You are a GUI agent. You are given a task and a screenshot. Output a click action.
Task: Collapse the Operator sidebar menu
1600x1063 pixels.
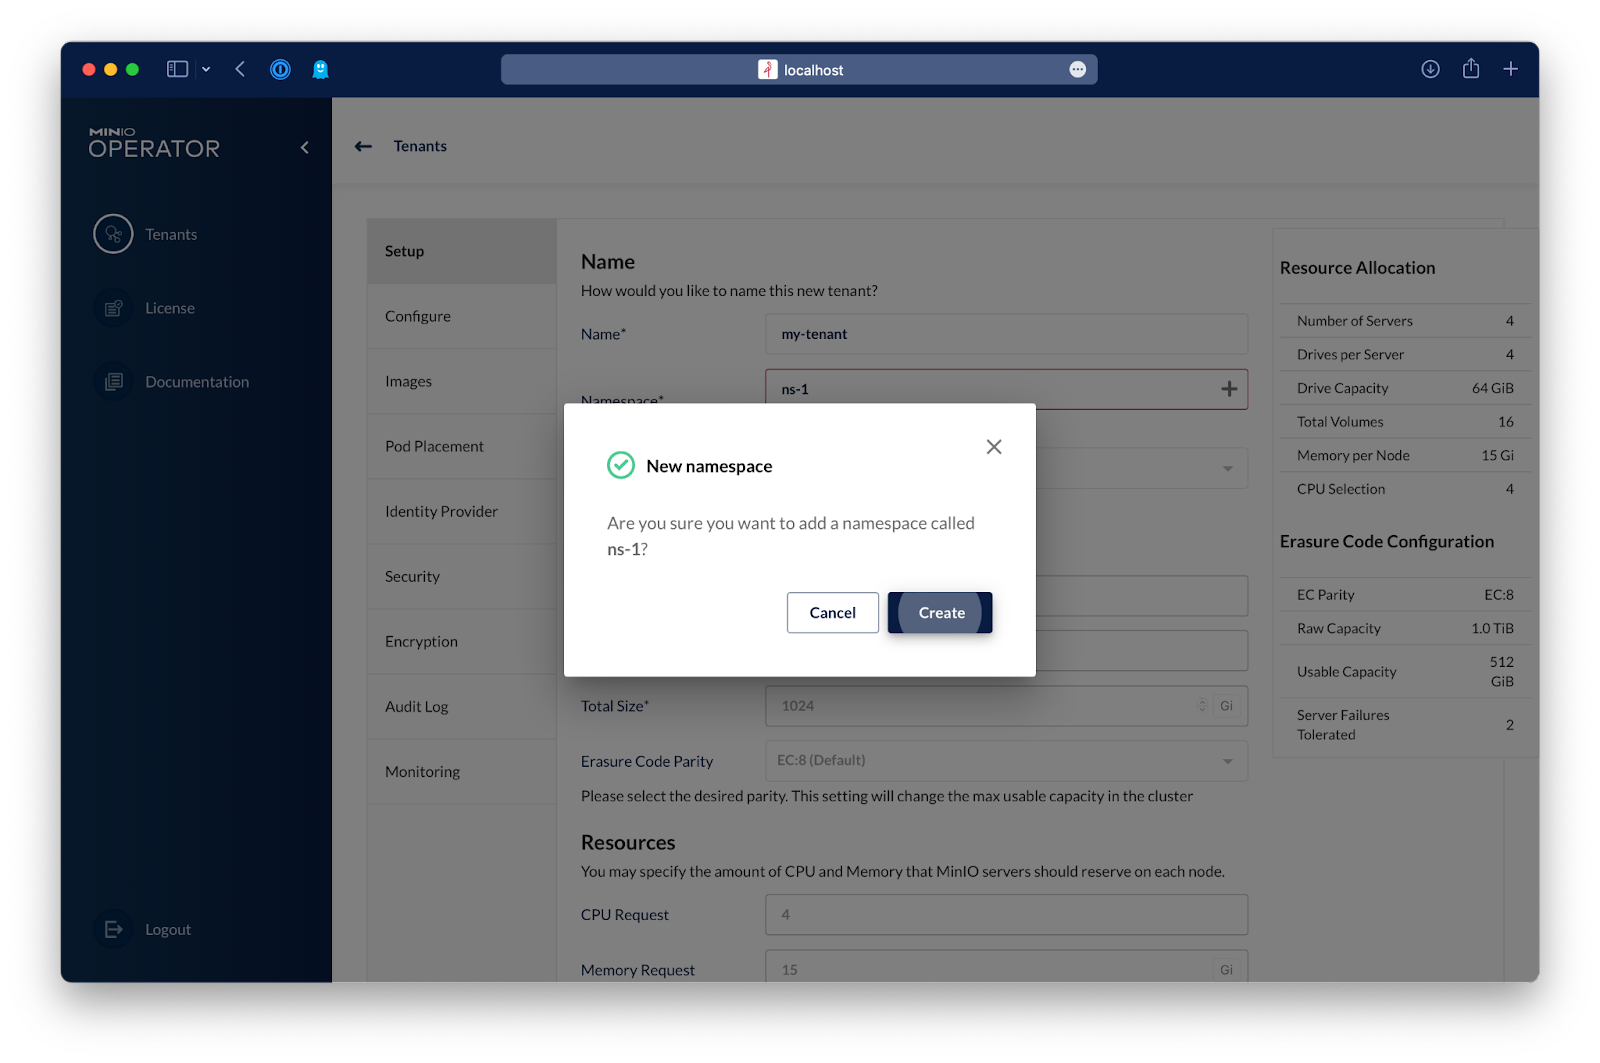[x=305, y=148]
